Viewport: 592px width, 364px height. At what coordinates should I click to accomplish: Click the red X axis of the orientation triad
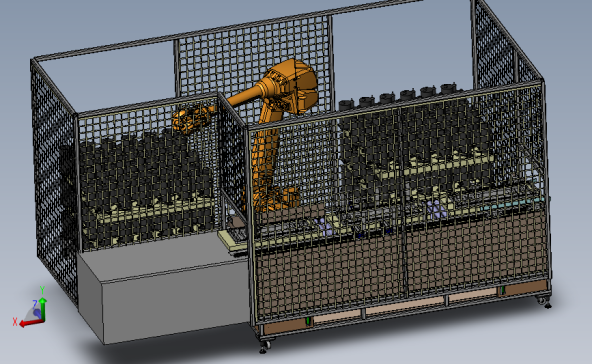(x=31, y=323)
